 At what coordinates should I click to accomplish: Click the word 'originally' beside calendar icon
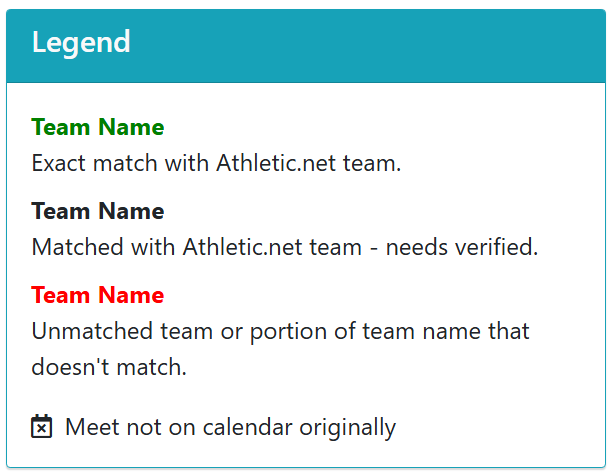point(348,428)
